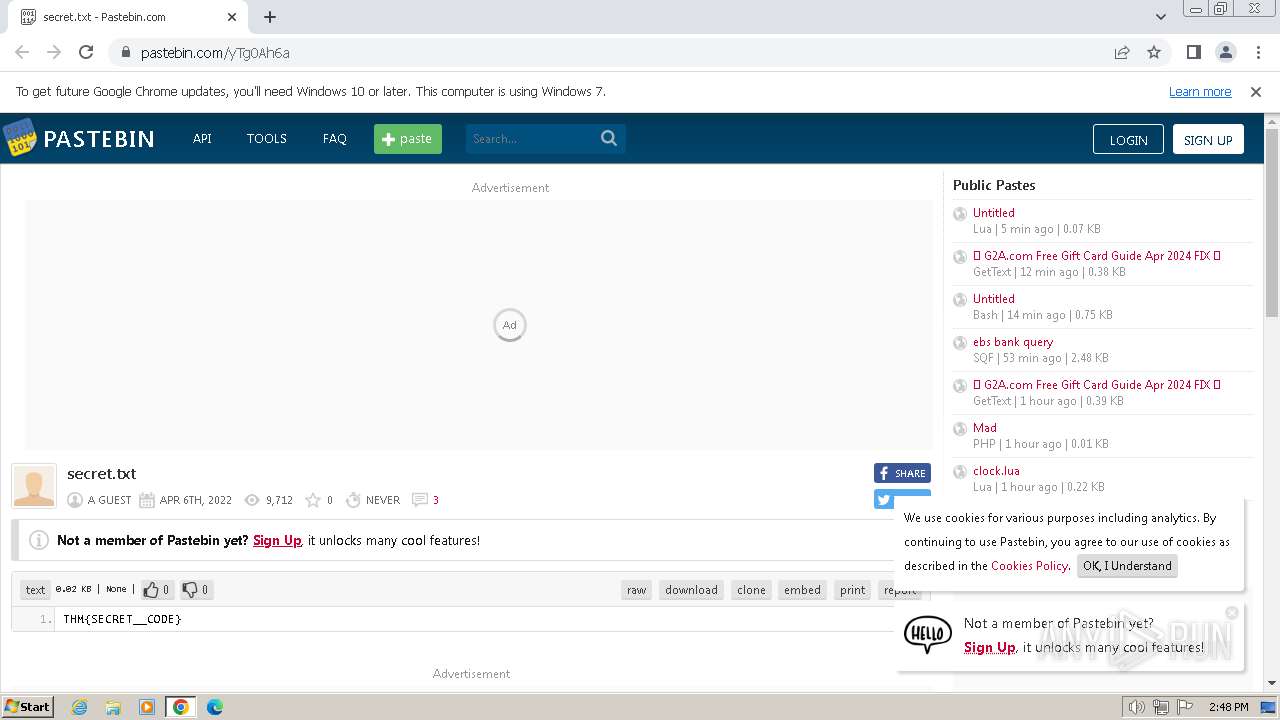Open the Cookies Policy link
Viewport: 1280px width, 720px height.
click(1029, 566)
